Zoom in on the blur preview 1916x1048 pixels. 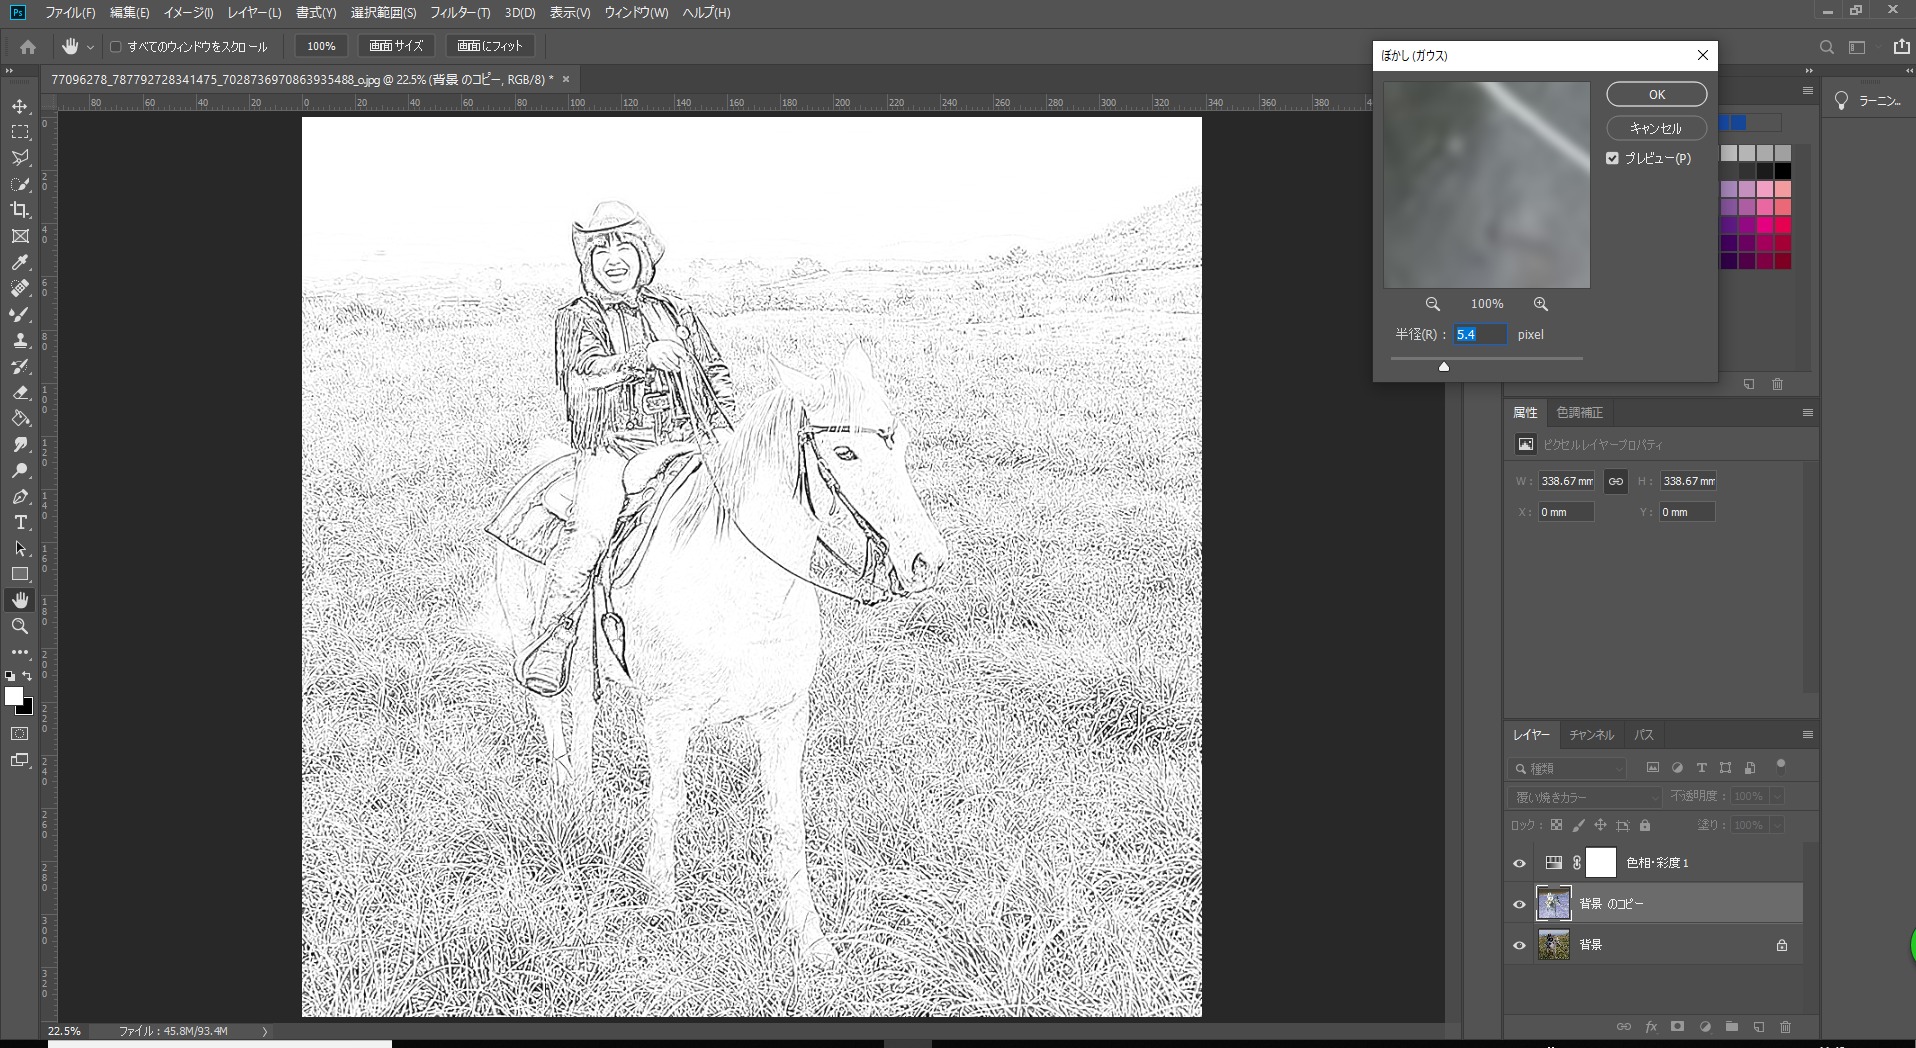click(x=1540, y=304)
